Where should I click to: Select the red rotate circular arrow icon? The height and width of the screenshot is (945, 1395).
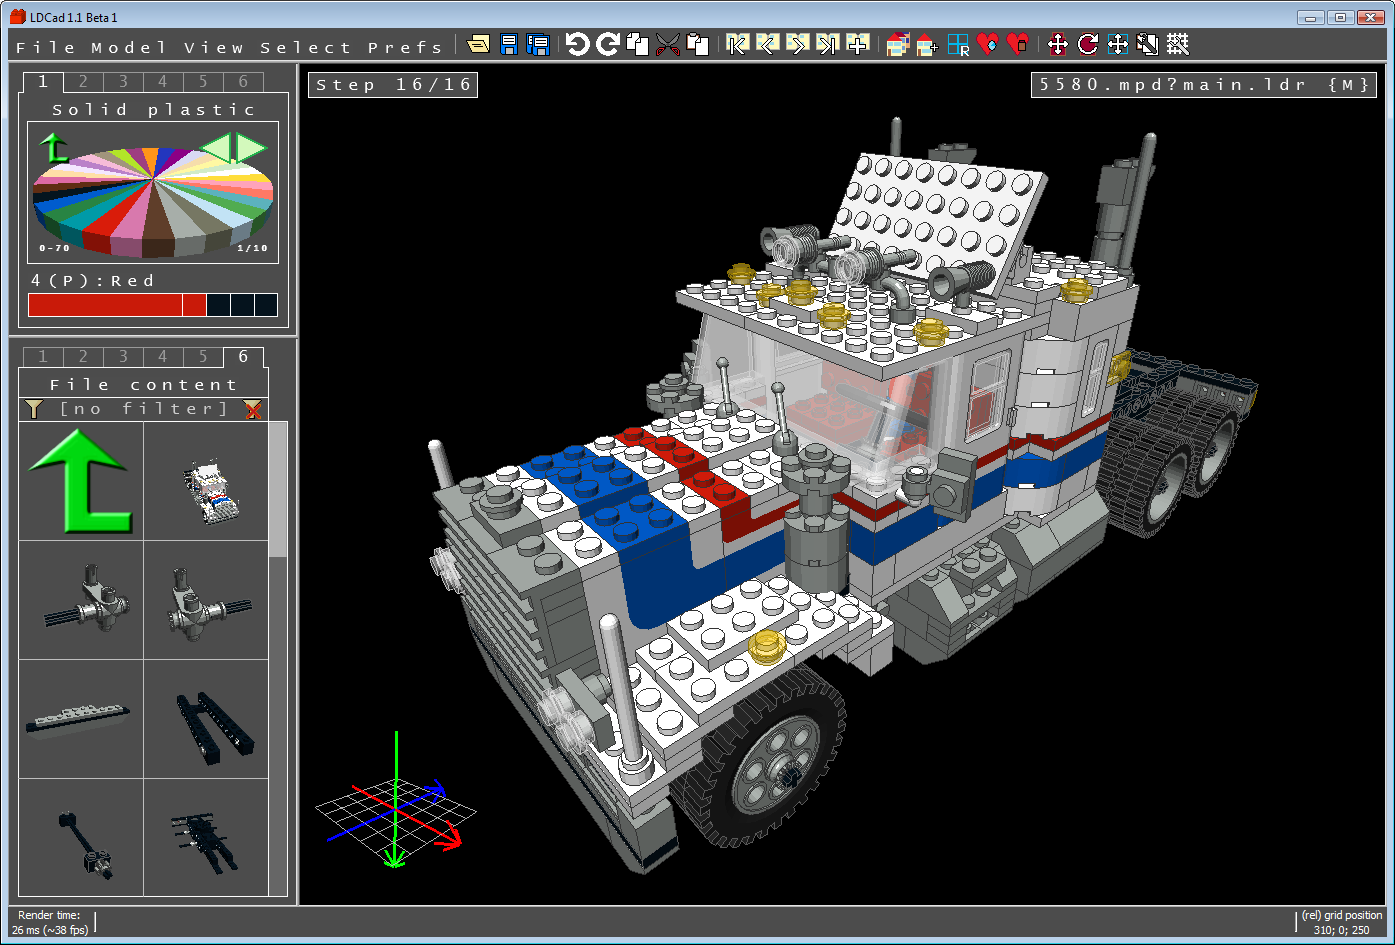click(1088, 44)
